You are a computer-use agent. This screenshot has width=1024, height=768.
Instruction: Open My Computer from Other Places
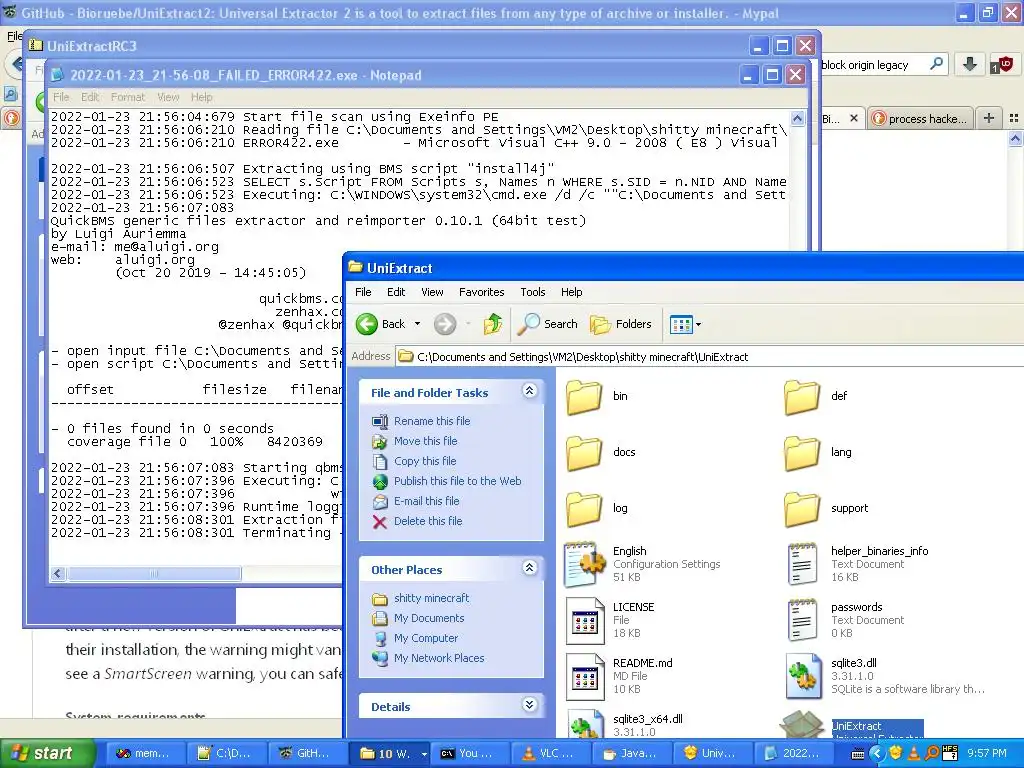[x=426, y=638]
